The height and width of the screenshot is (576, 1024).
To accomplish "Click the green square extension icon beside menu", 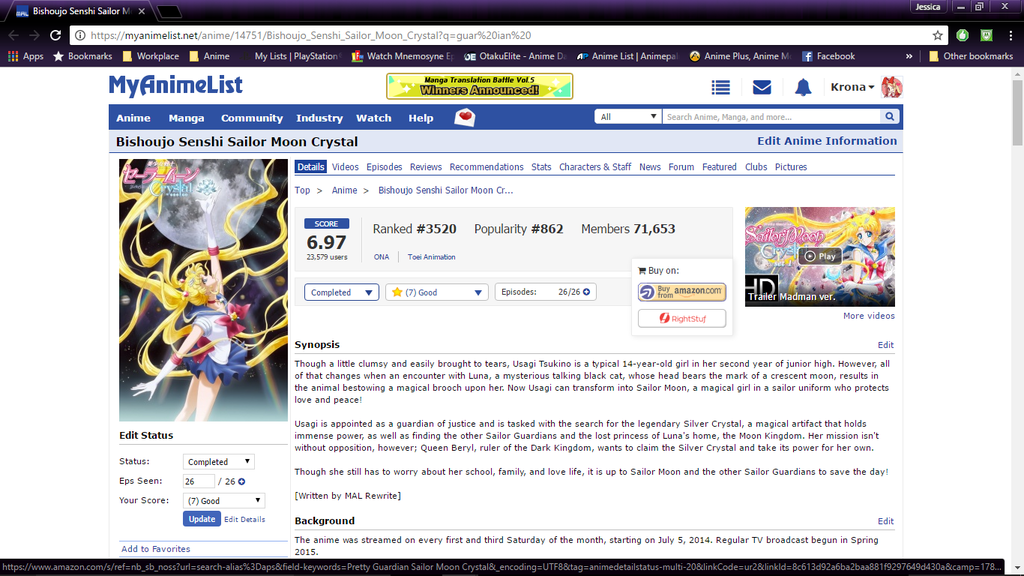I will tap(986, 35).
